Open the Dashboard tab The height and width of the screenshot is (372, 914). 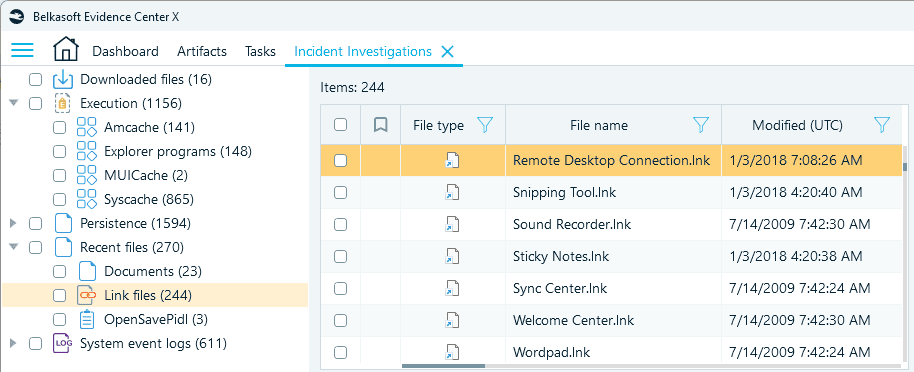[x=125, y=51]
